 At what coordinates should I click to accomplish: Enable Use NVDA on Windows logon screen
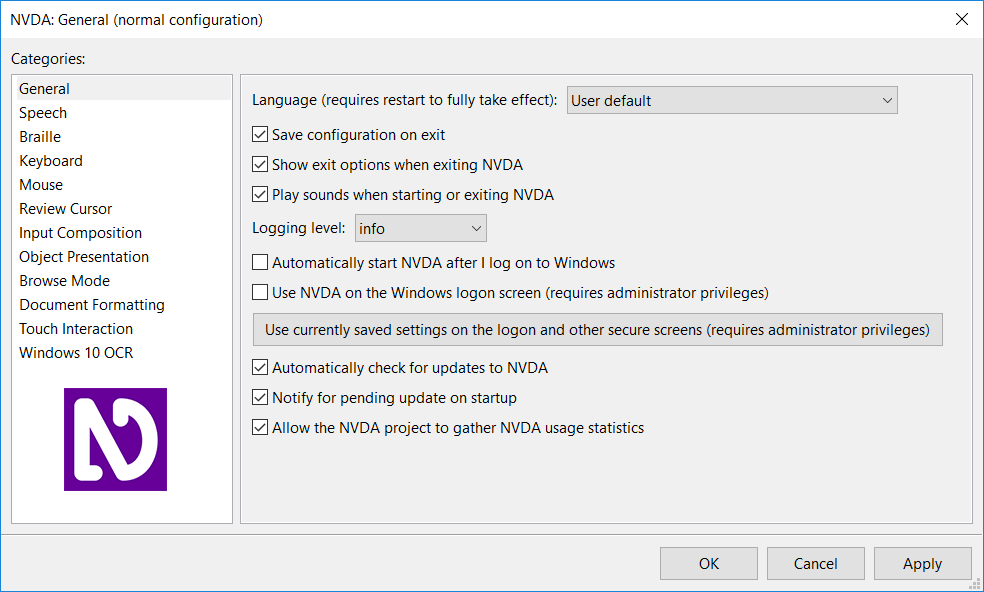tap(261, 293)
